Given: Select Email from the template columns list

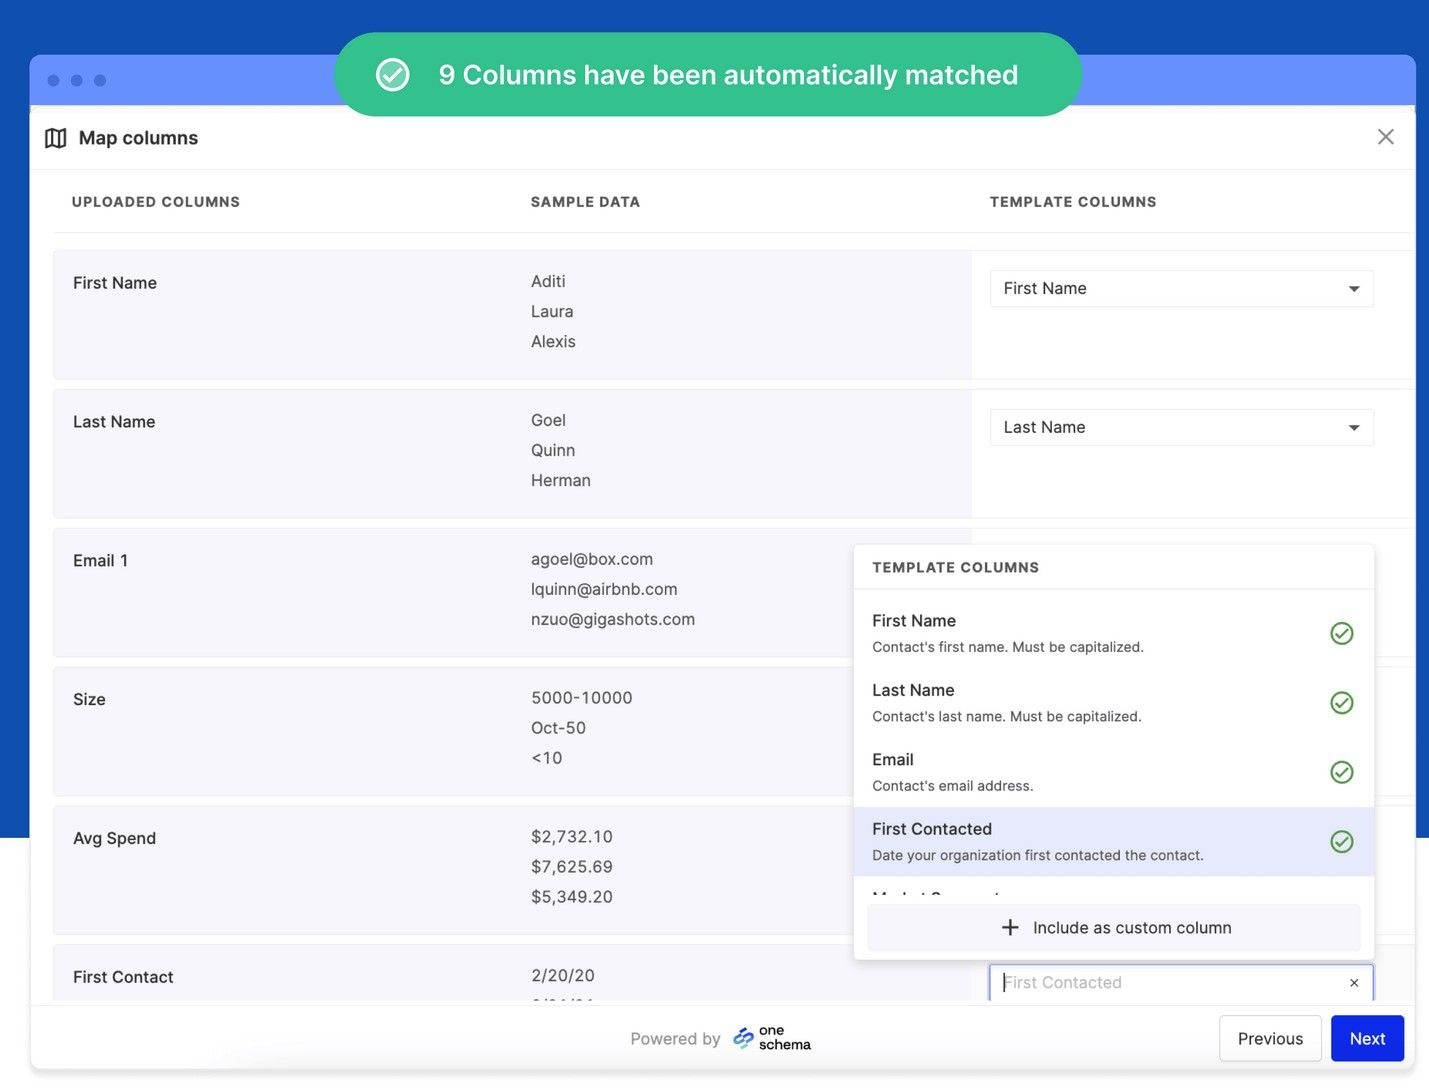Looking at the screenshot, I should click(x=1113, y=772).
